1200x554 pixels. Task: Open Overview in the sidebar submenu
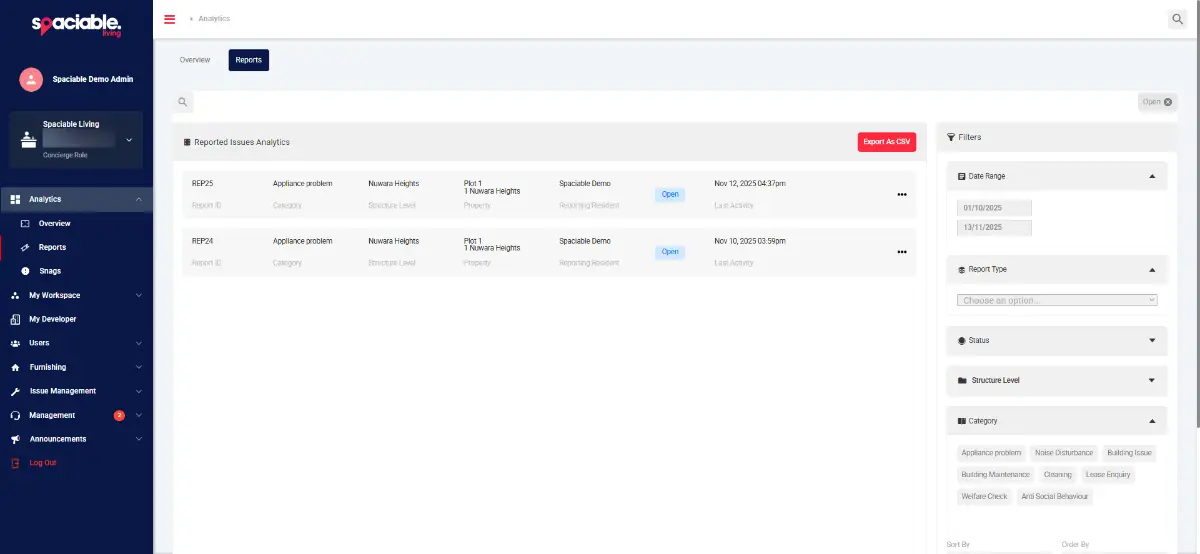coord(55,224)
